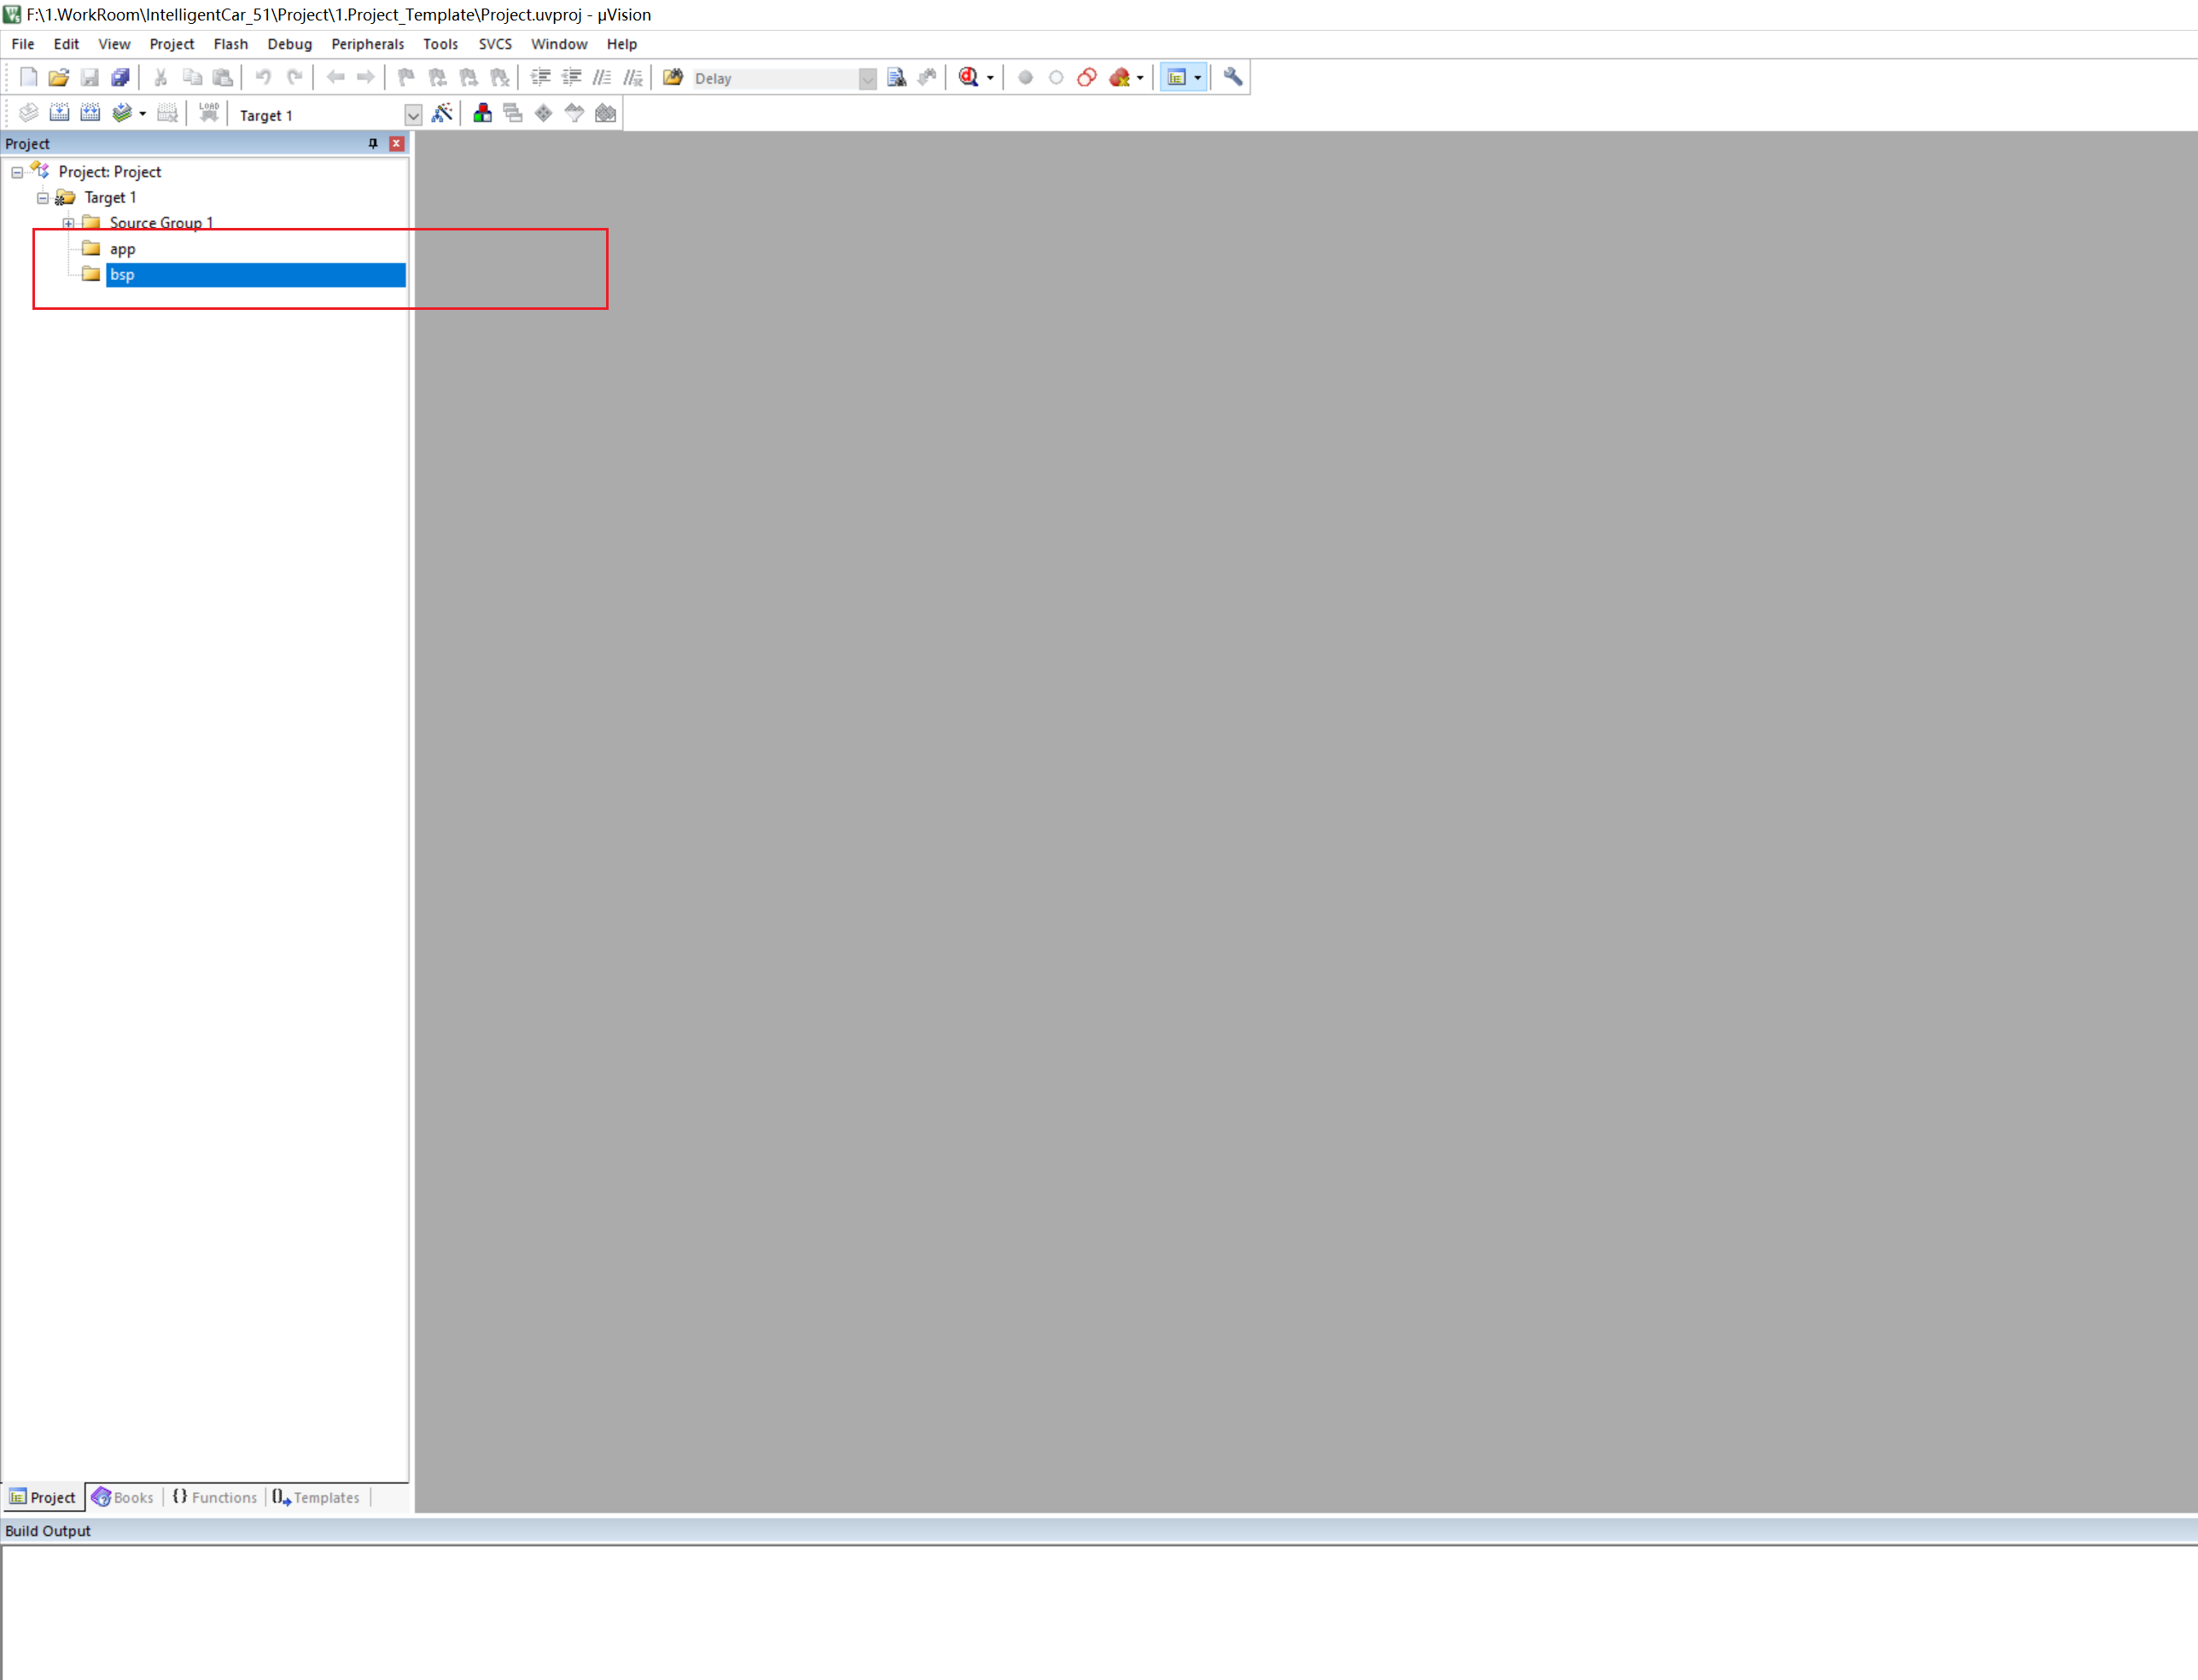Clear all bookmarks with the last flag icon
This screenshot has width=2198, height=1680.
[499, 77]
